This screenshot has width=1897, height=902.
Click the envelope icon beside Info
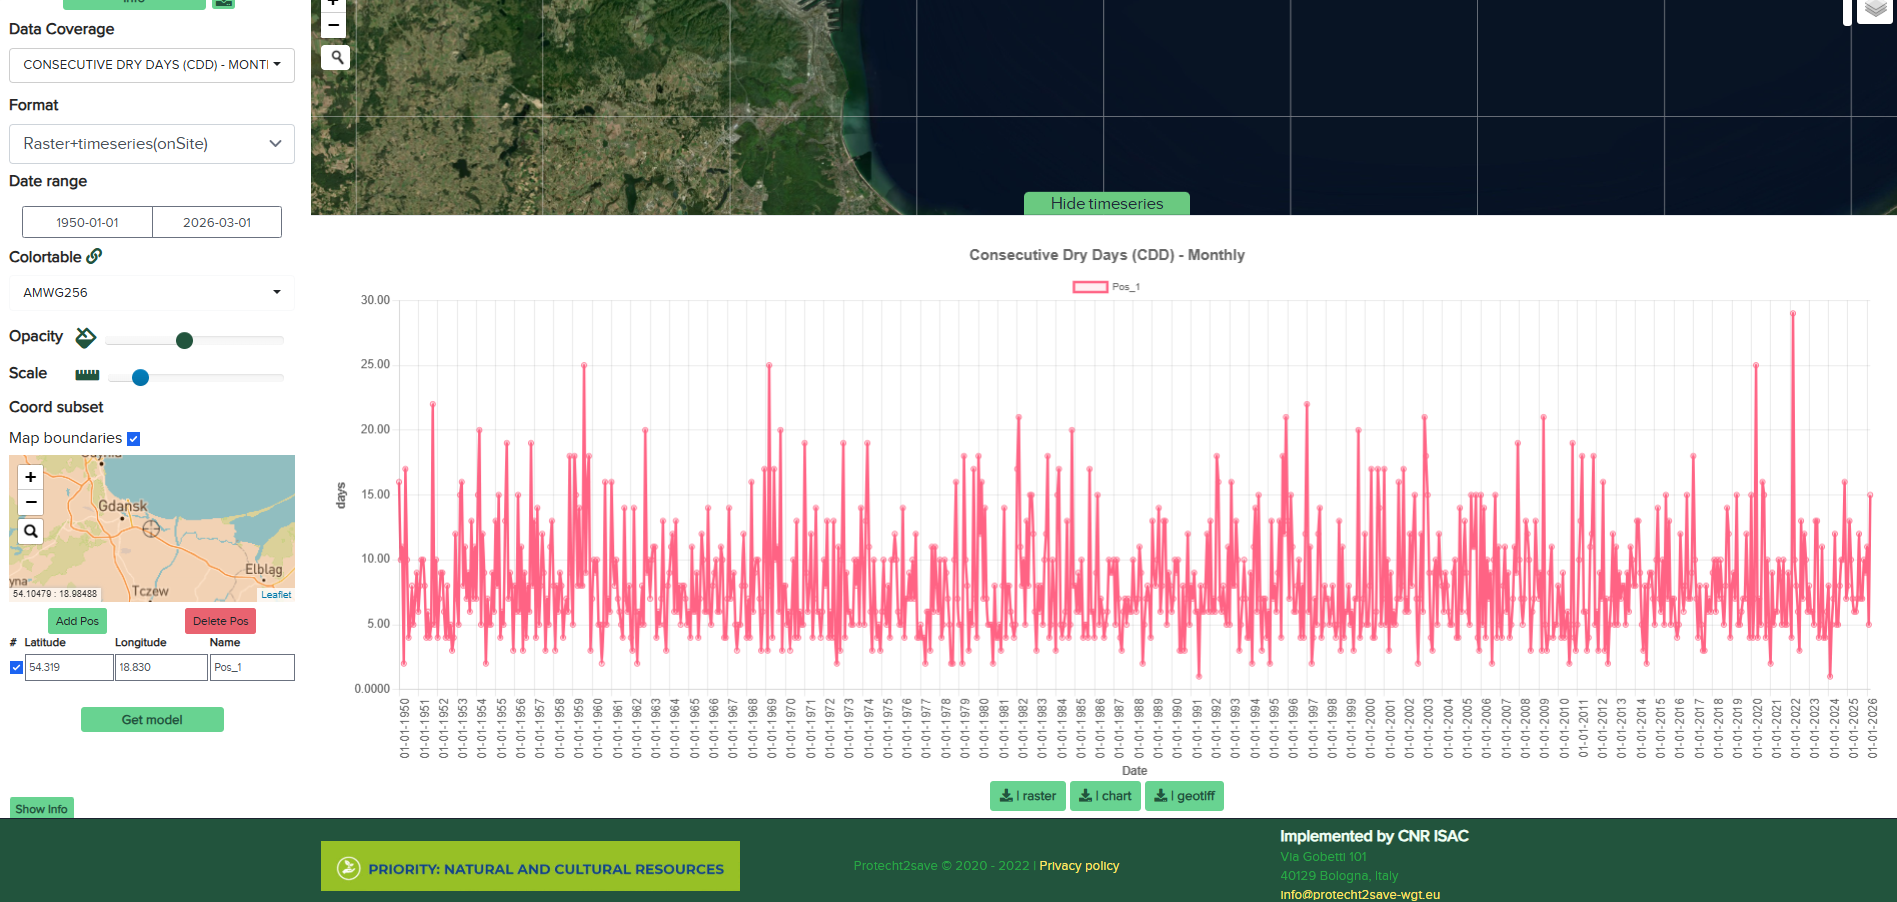[x=223, y=4]
